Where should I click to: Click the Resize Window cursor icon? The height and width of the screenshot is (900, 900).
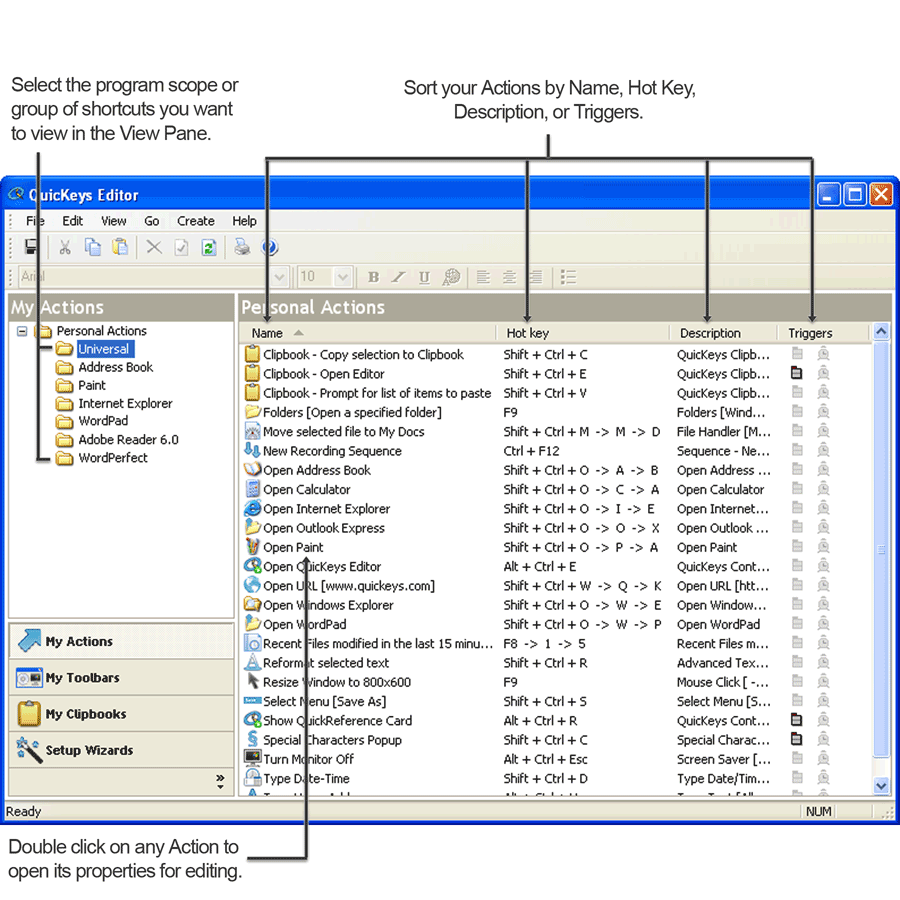(253, 681)
